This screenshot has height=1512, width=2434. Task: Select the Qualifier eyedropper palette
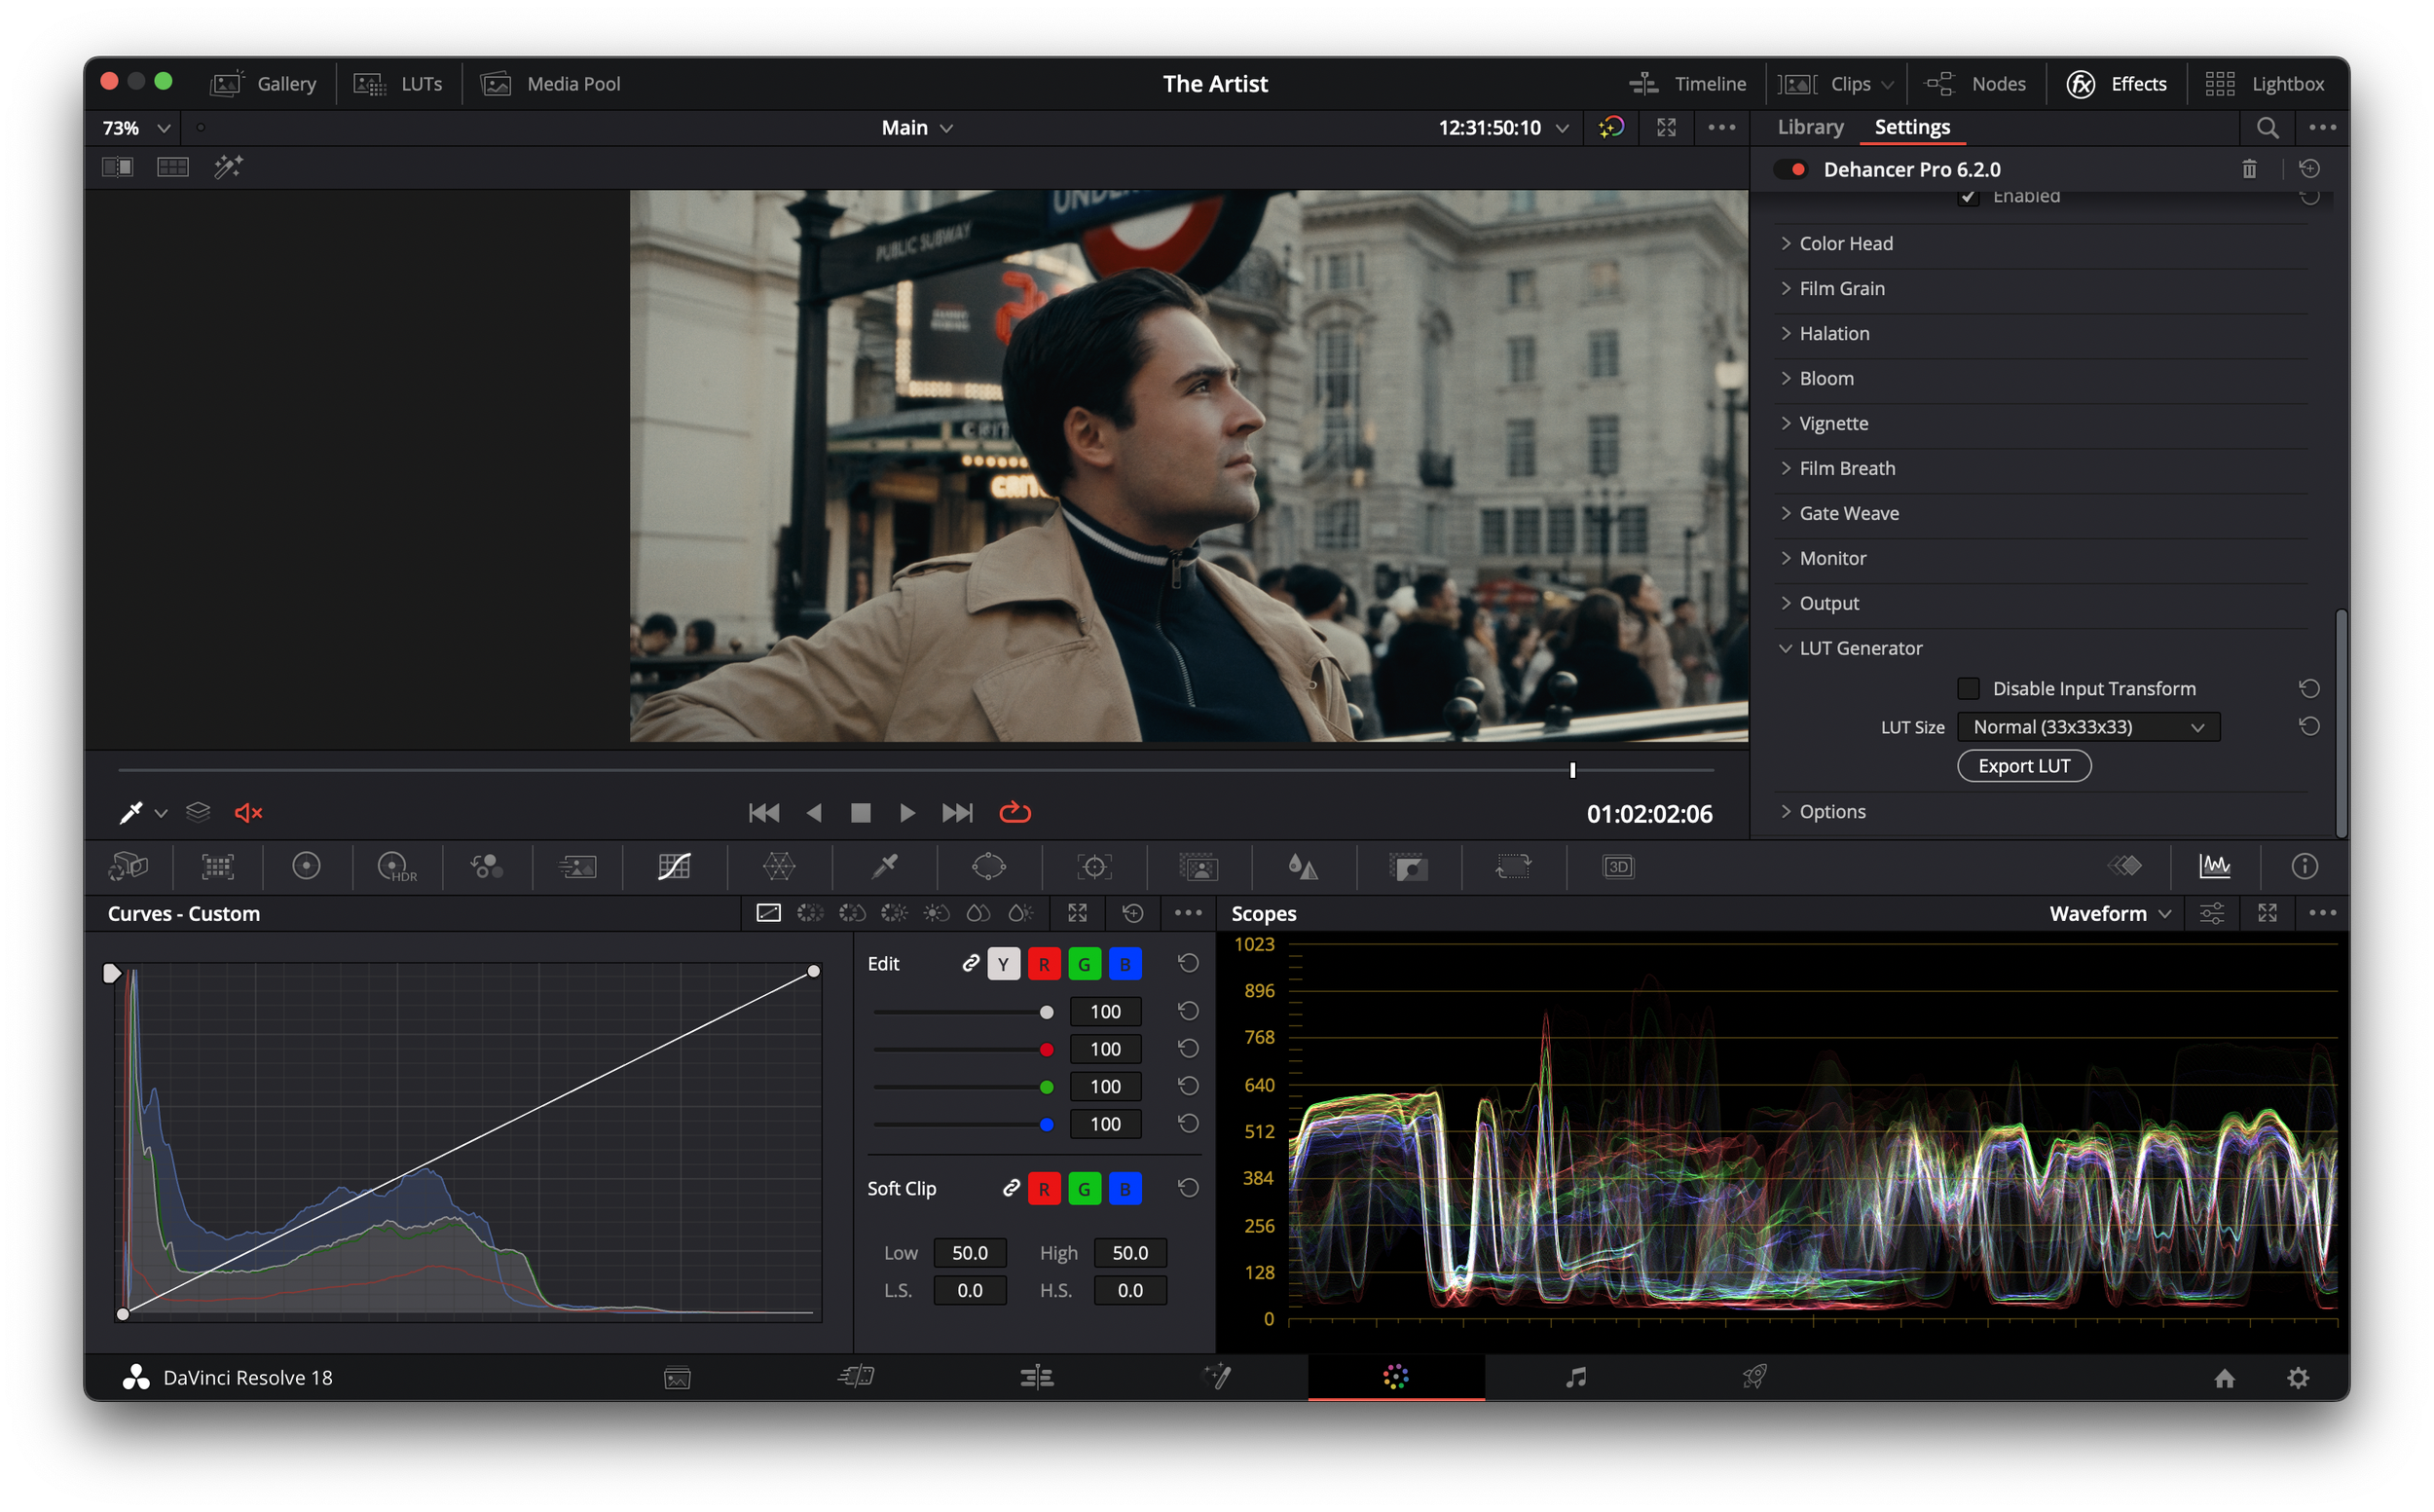(x=884, y=866)
